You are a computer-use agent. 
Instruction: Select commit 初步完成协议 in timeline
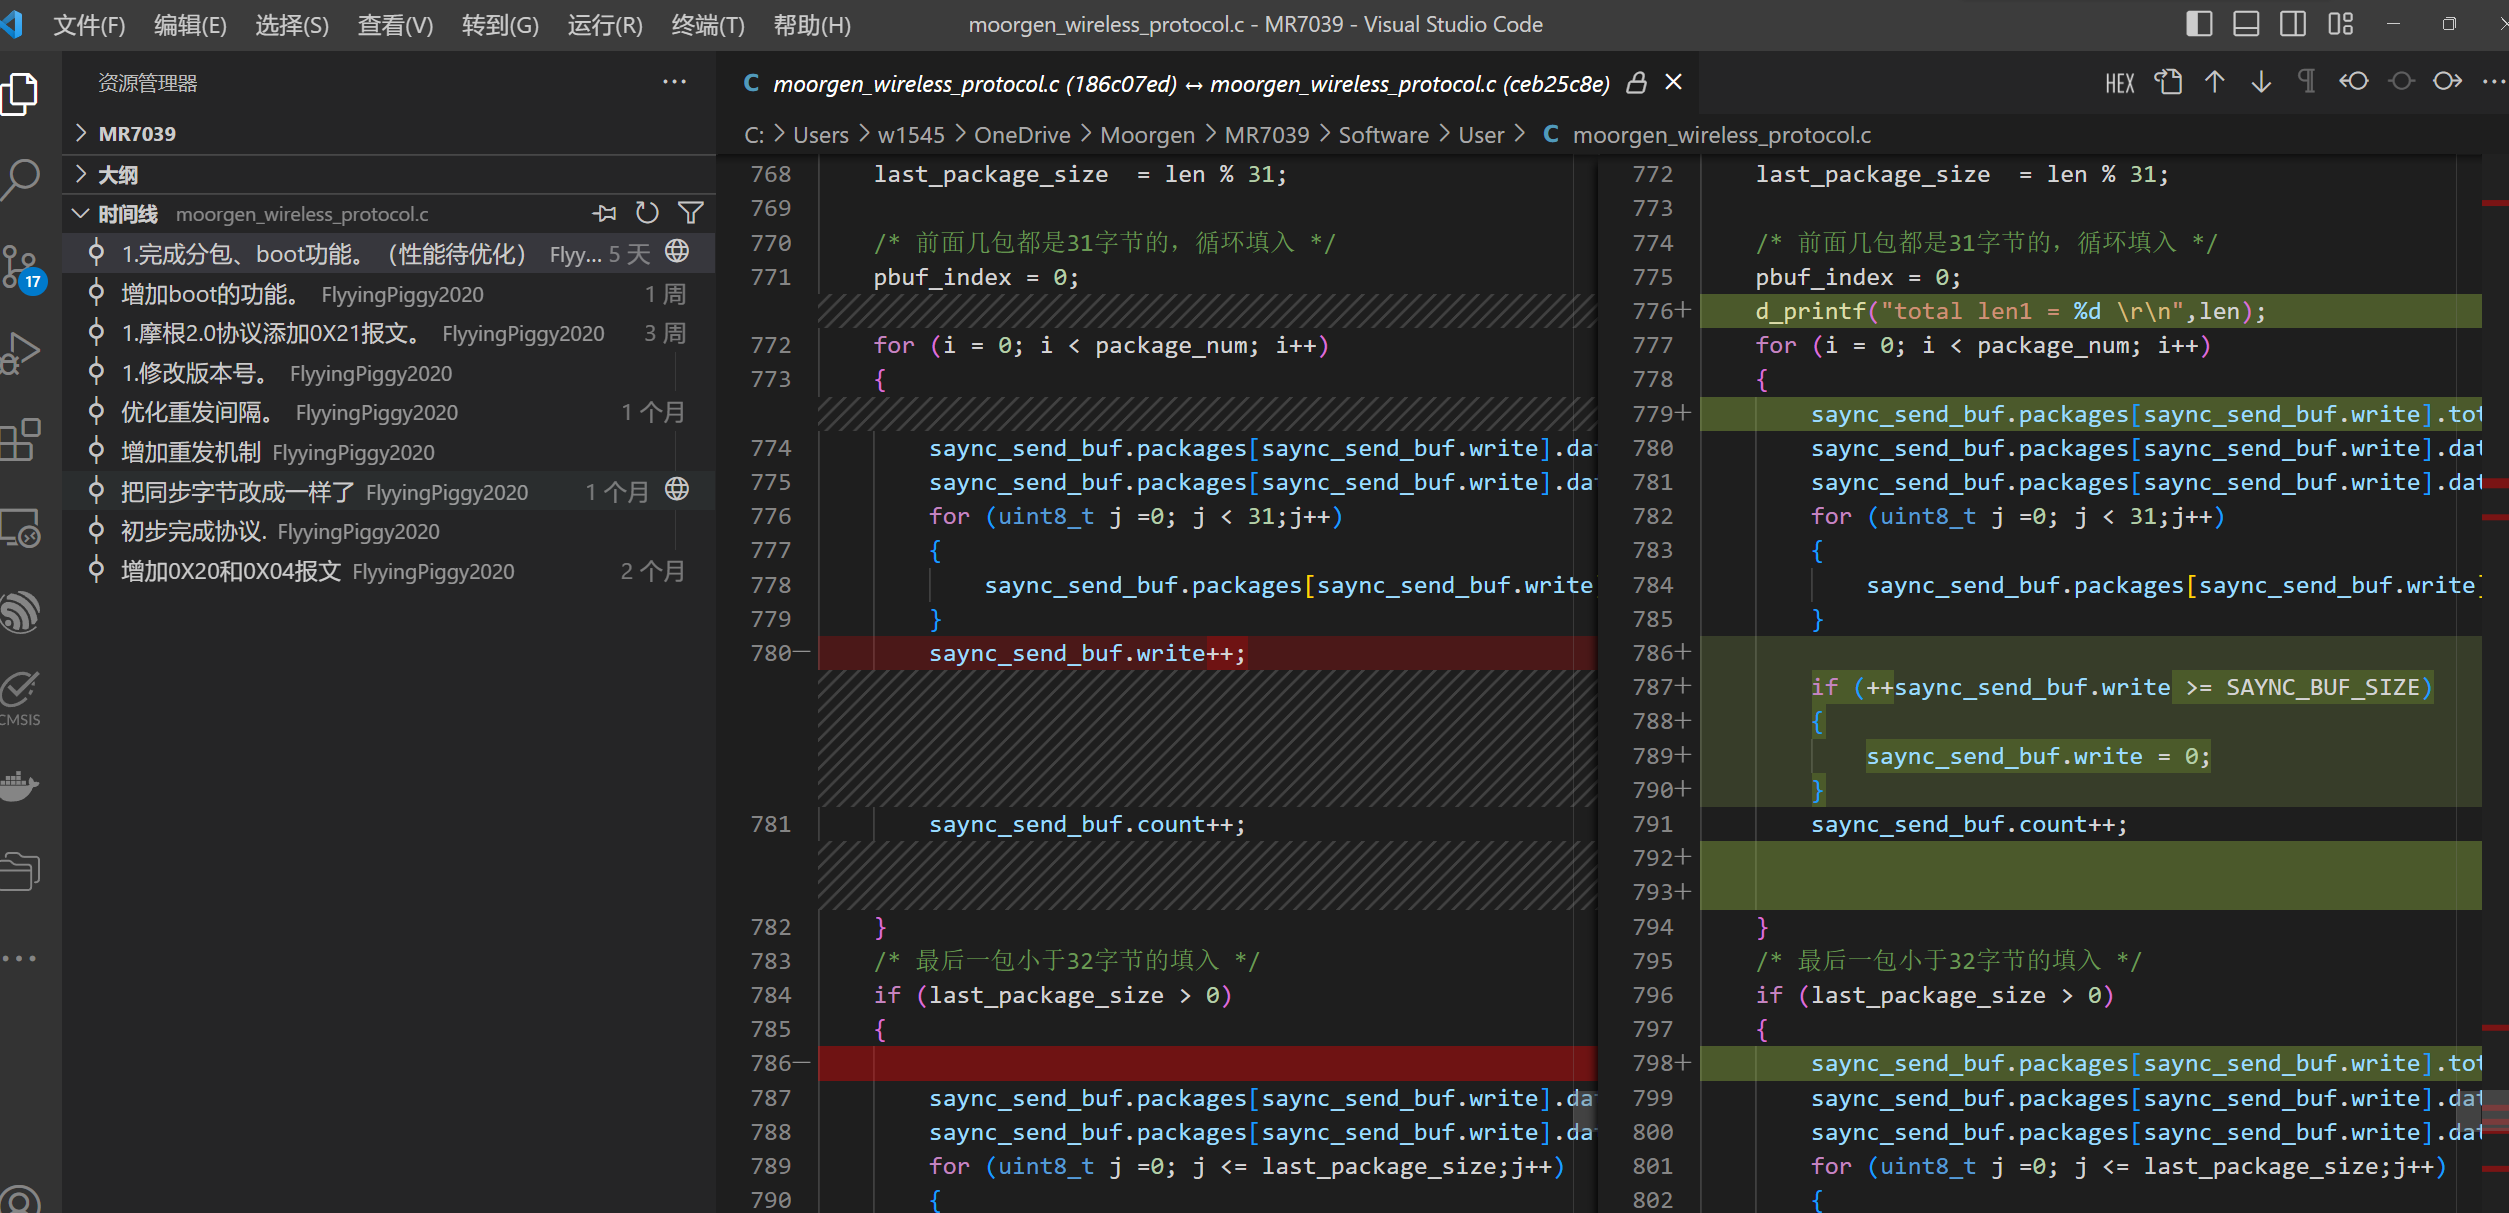pyautogui.click(x=389, y=531)
